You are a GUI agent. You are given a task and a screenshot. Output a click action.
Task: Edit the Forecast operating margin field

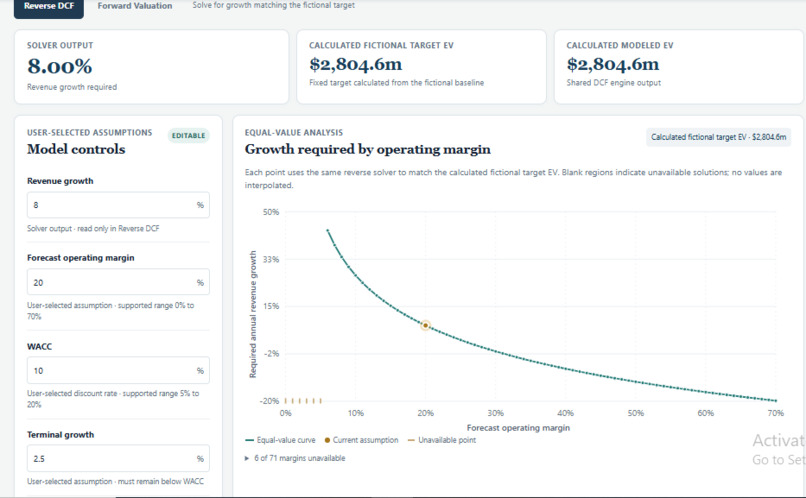118,282
